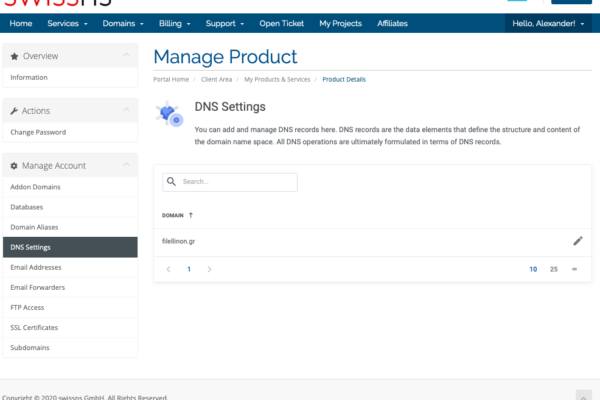Click the pencil edit icon for filellinon.gr
The width and height of the screenshot is (600, 400).
pyautogui.click(x=577, y=241)
